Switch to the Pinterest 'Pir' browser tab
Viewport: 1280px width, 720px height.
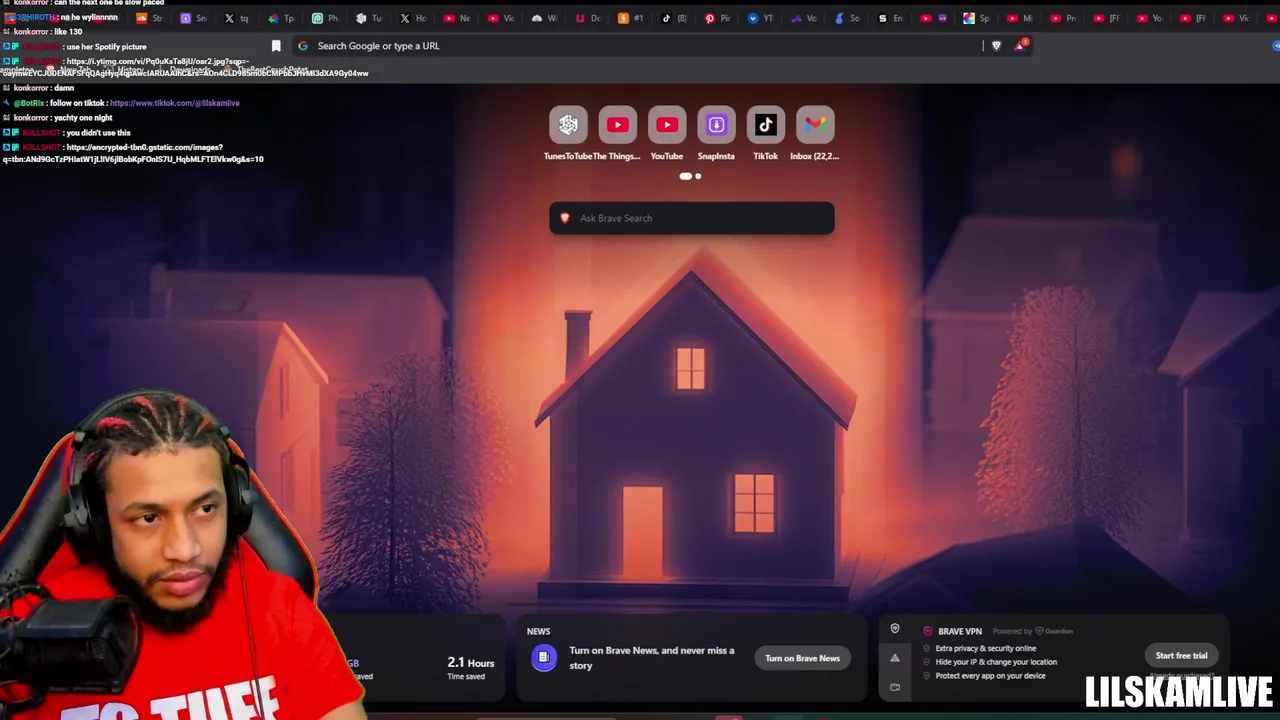(718, 18)
